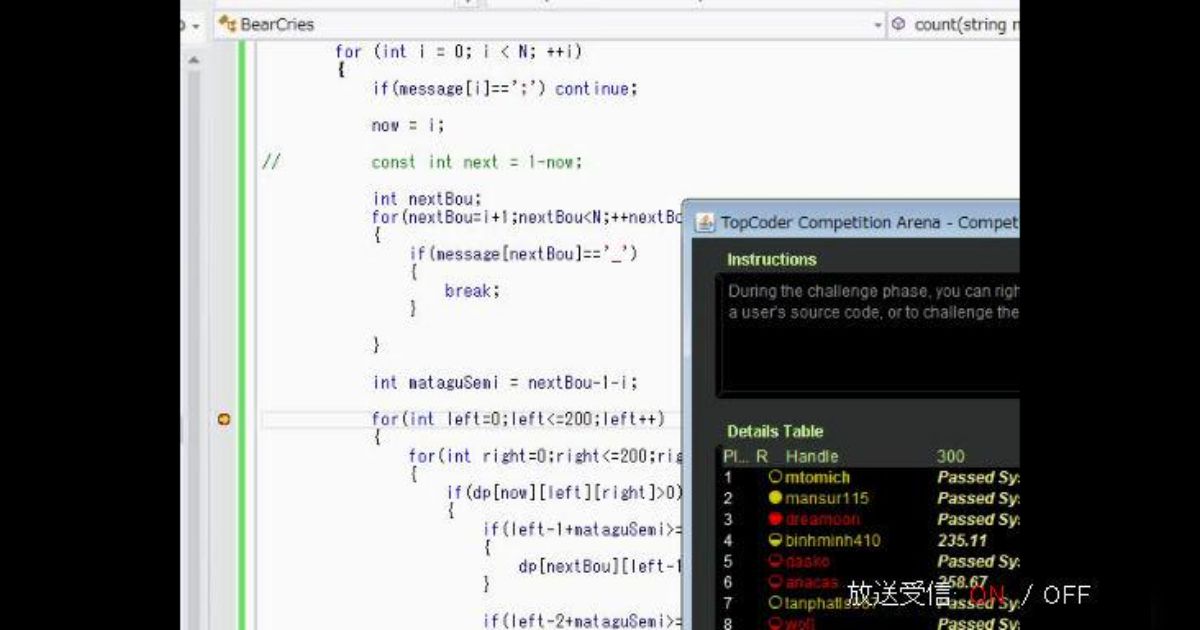
Task: Click the BearCries class icon in navigation bar
Action: (227, 24)
